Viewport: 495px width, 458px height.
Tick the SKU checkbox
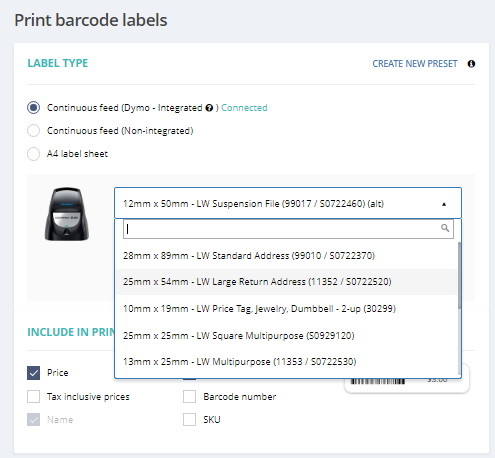189,420
